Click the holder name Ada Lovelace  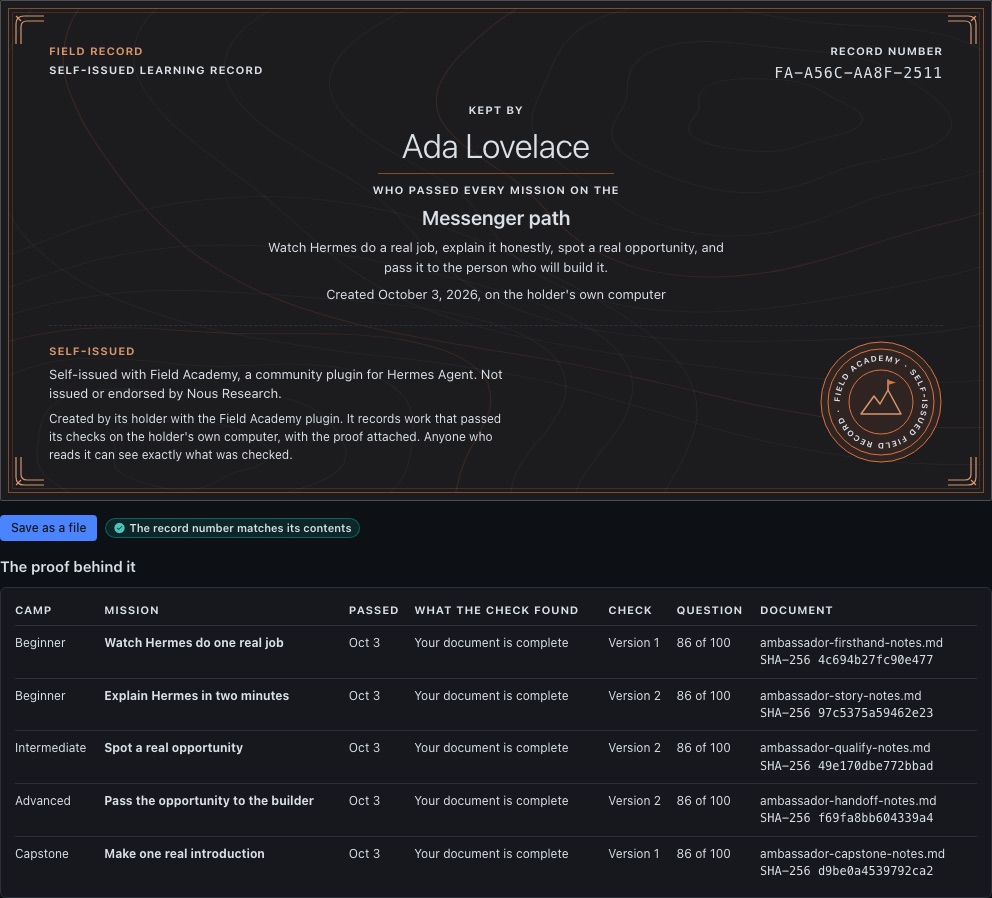click(x=496, y=147)
